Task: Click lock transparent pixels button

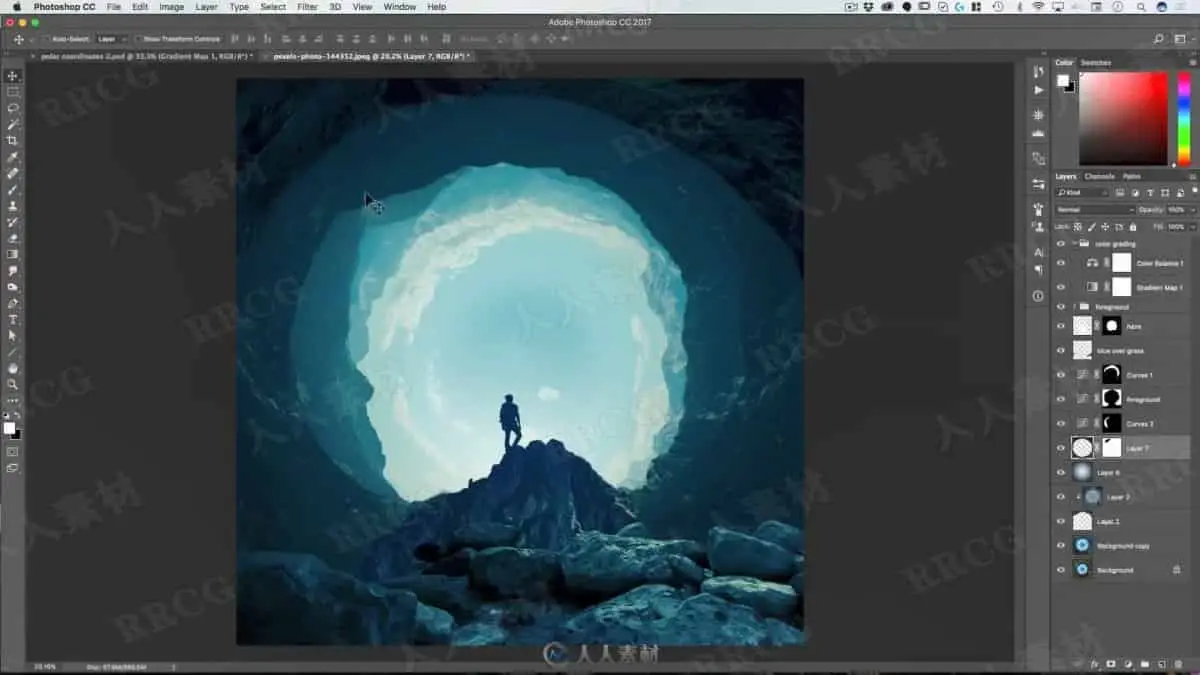Action: [1078, 227]
